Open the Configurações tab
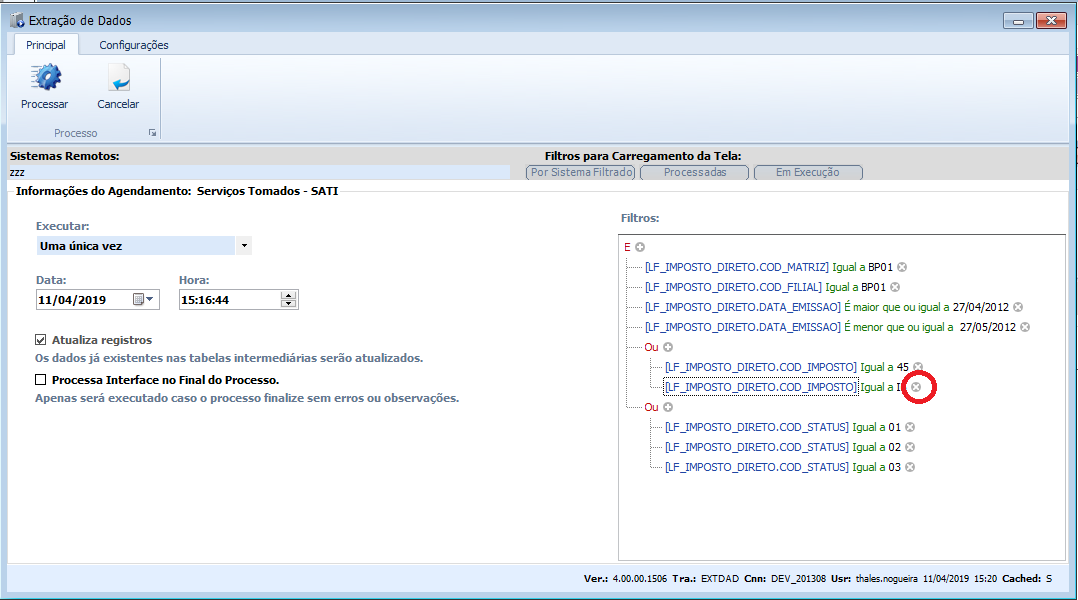 [133, 45]
